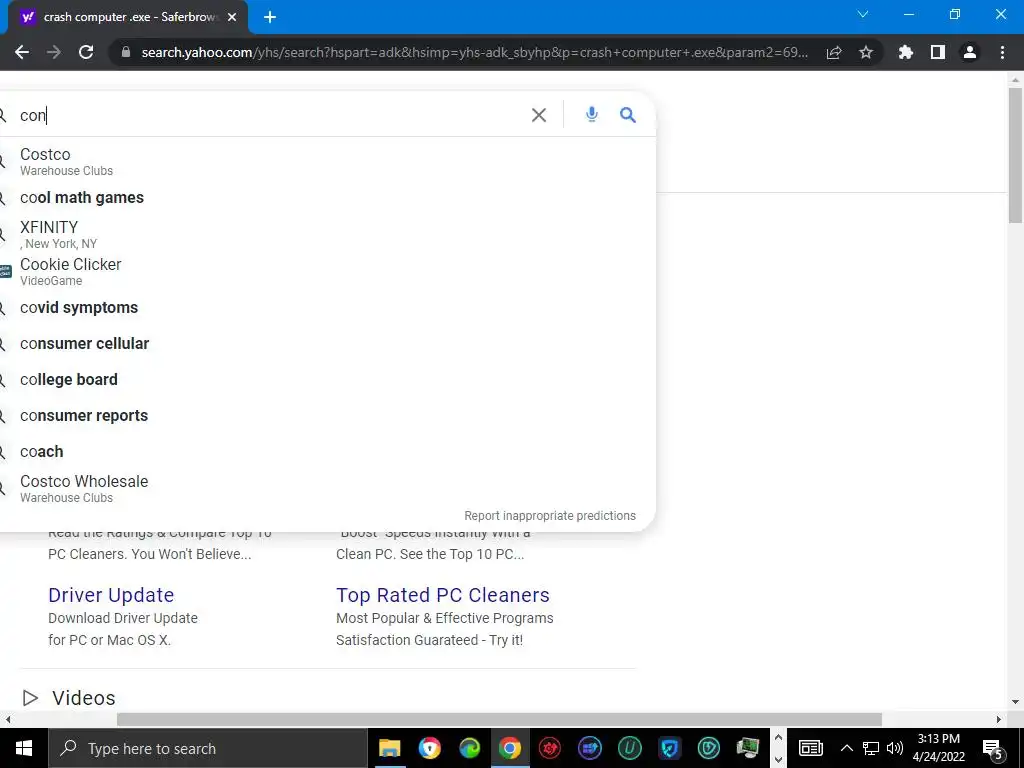Viewport: 1024px width, 768px height.
Task: Open the blue shield app in taskbar
Action: (x=669, y=748)
